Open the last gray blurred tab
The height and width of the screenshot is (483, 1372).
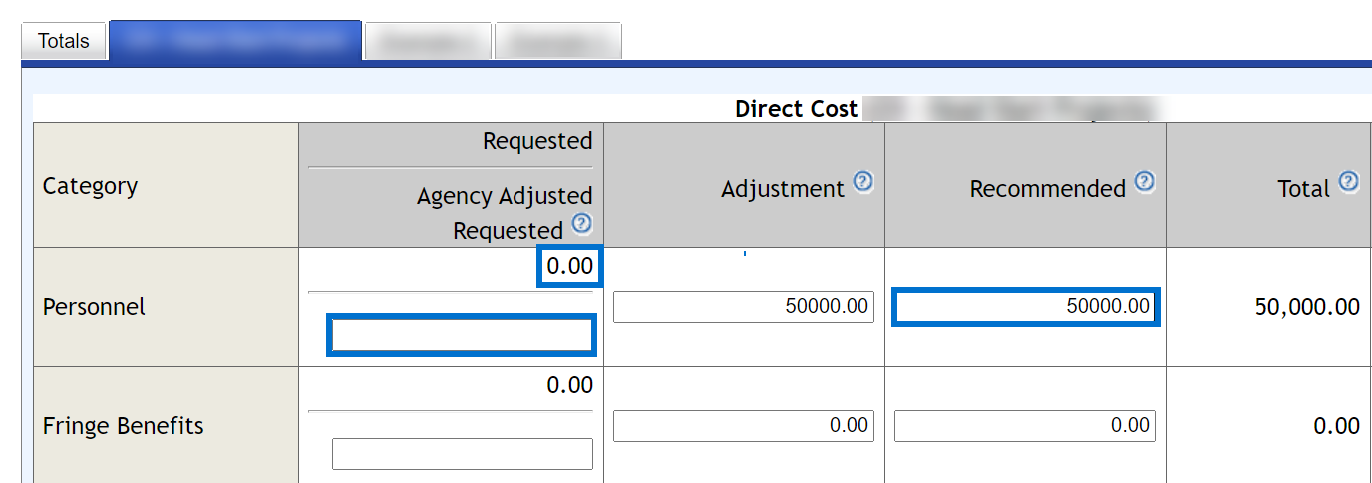(558, 41)
